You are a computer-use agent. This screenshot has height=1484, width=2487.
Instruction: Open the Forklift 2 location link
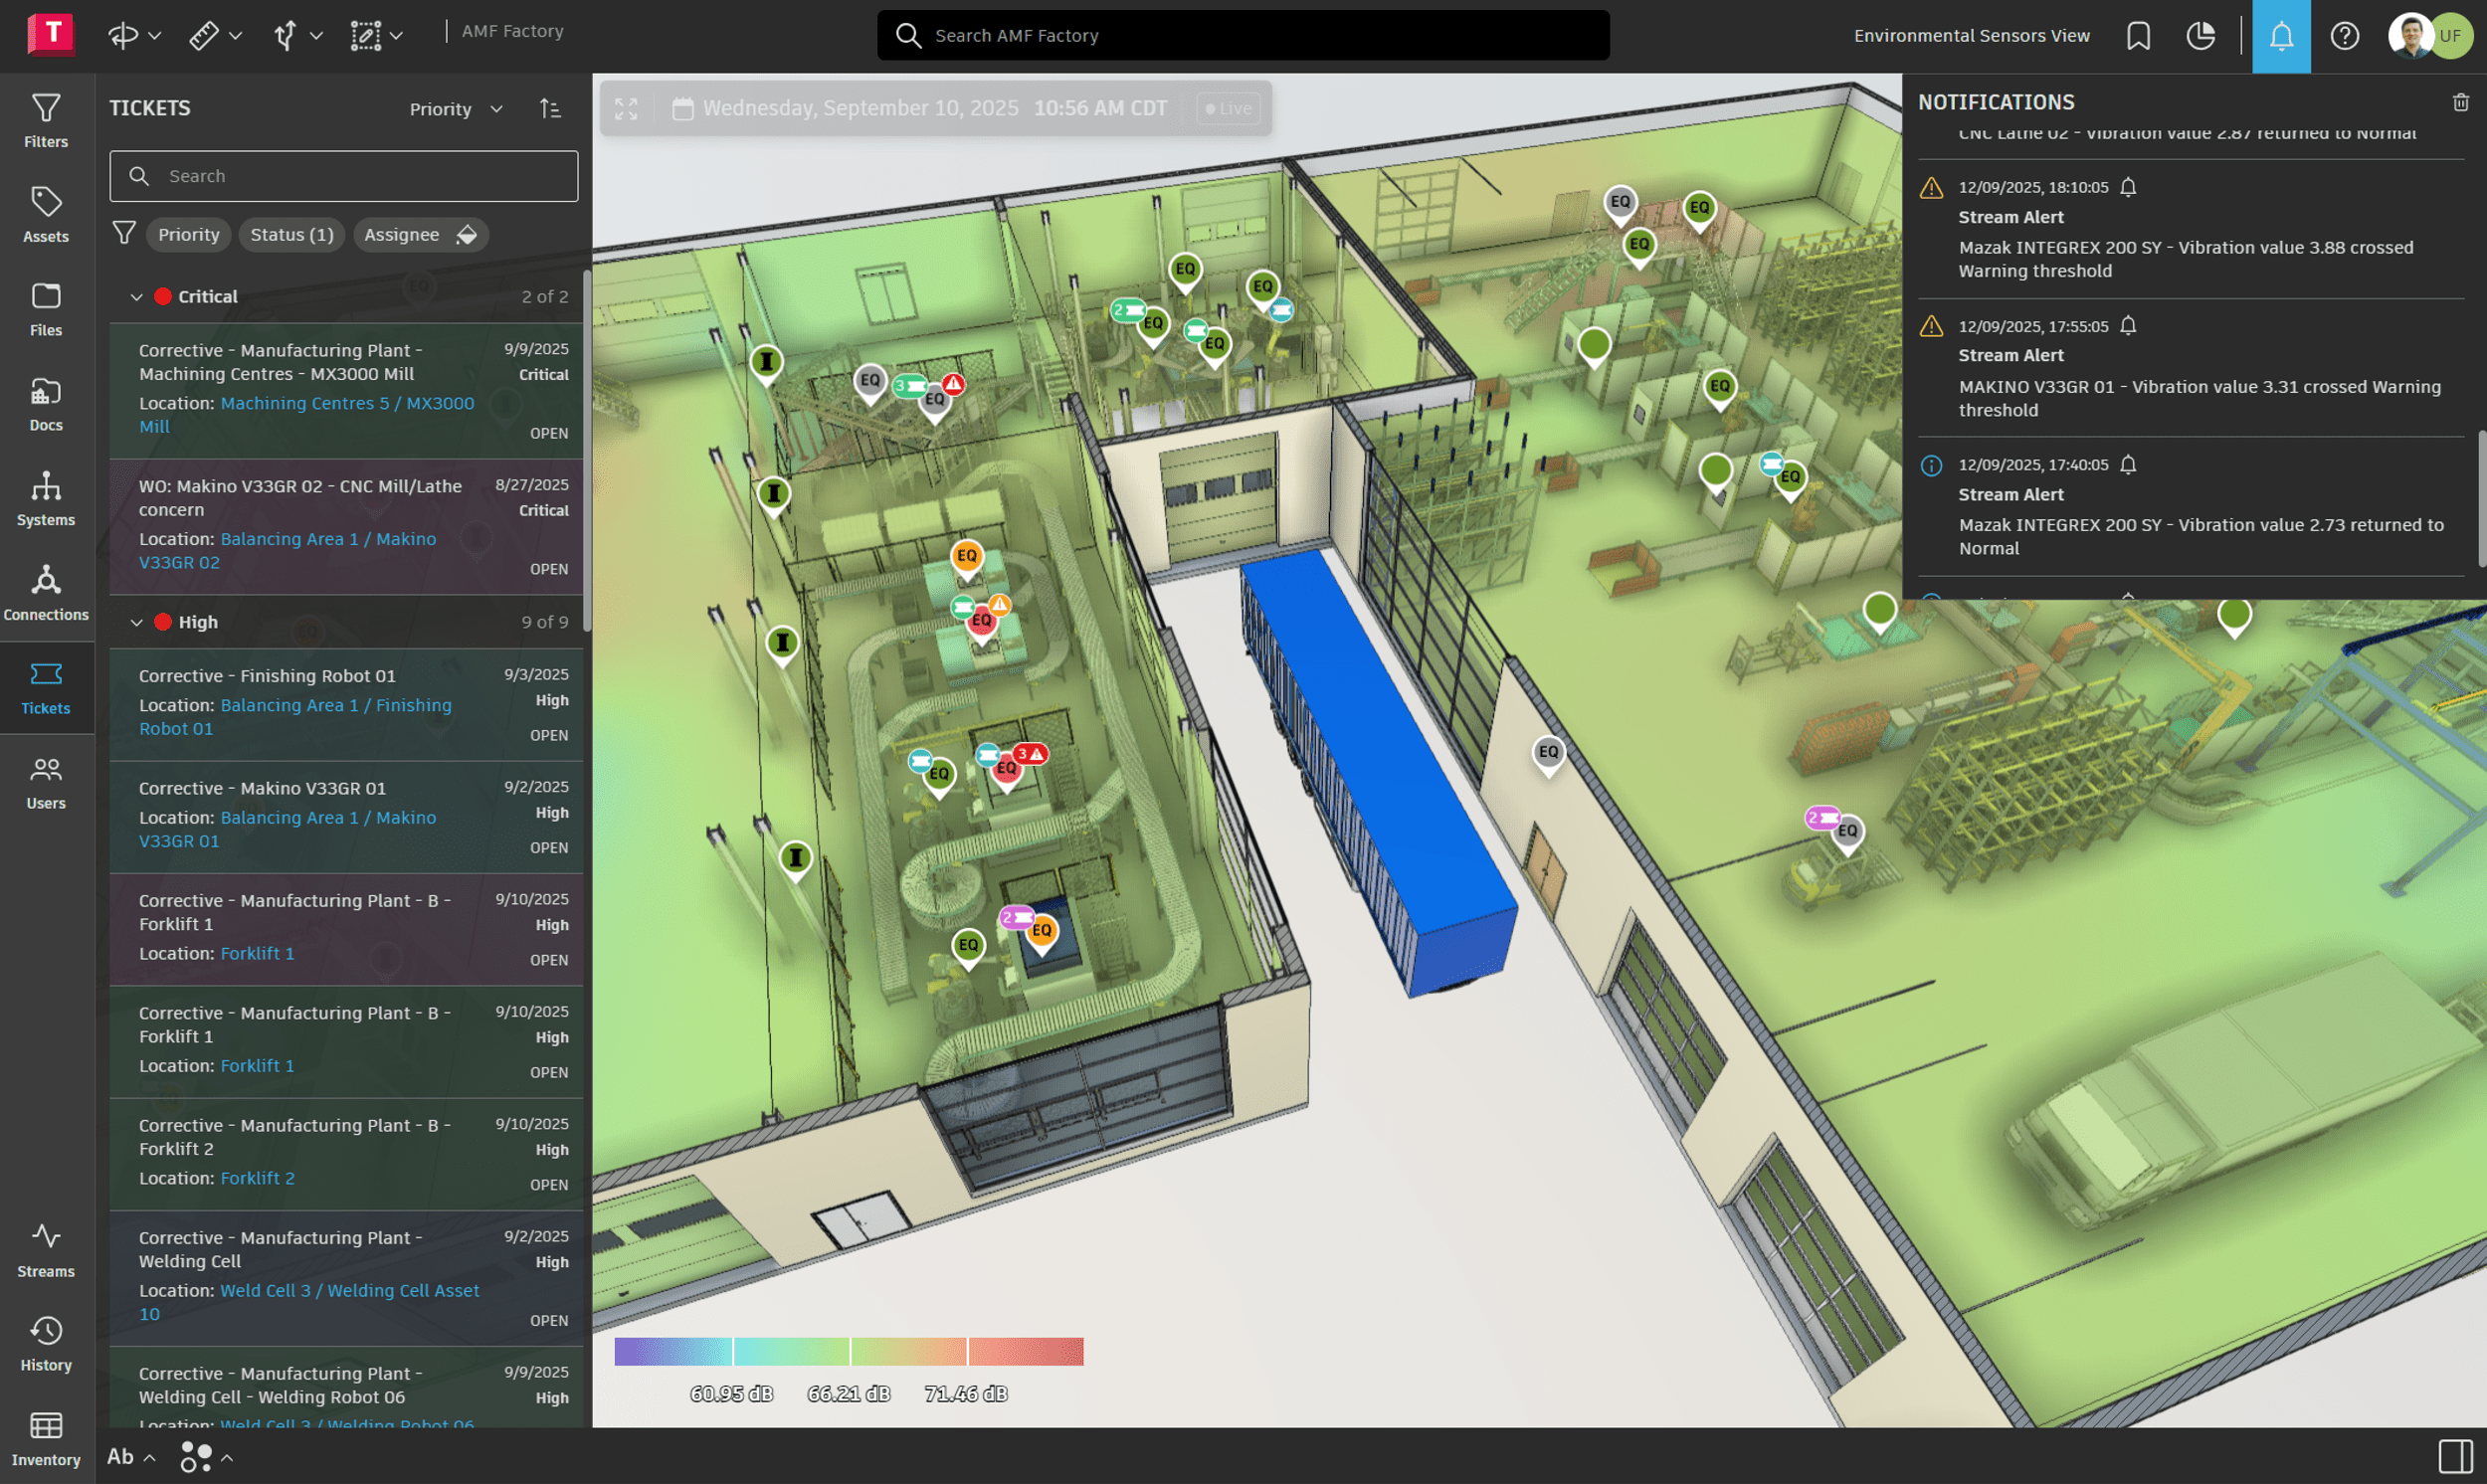click(257, 1178)
